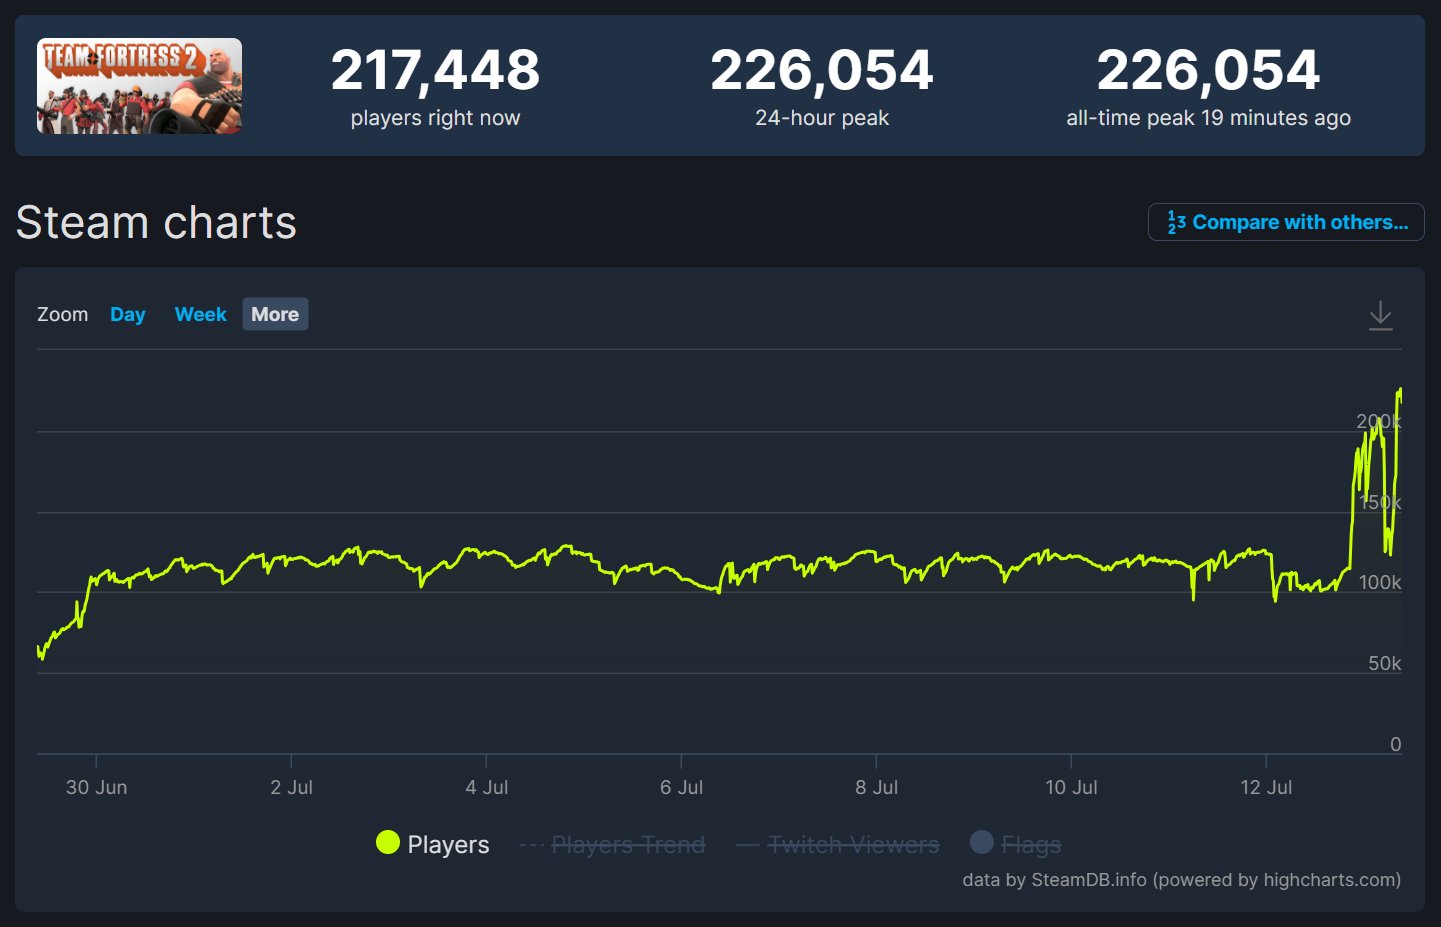The height and width of the screenshot is (927, 1441).
Task: Open the More zoom options
Action: click(x=275, y=314)
